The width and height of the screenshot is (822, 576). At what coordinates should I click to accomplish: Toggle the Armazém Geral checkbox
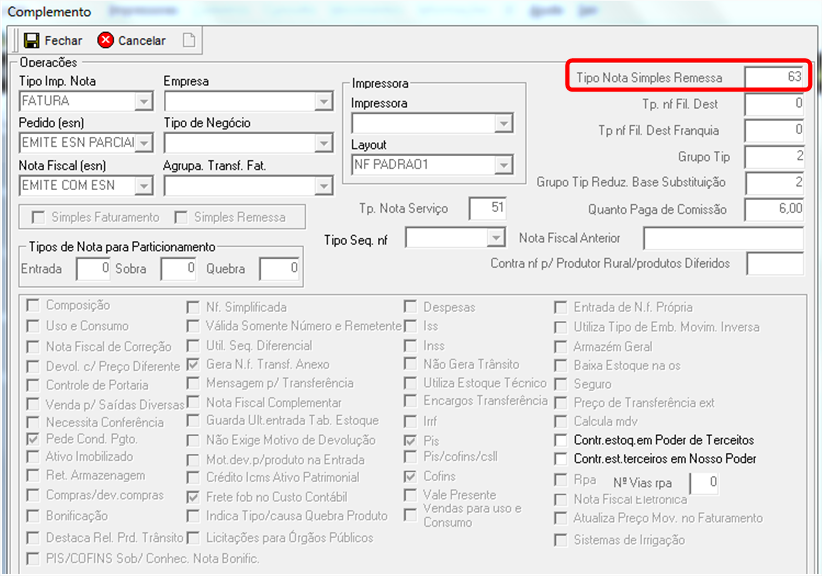[x=561, y=346]
